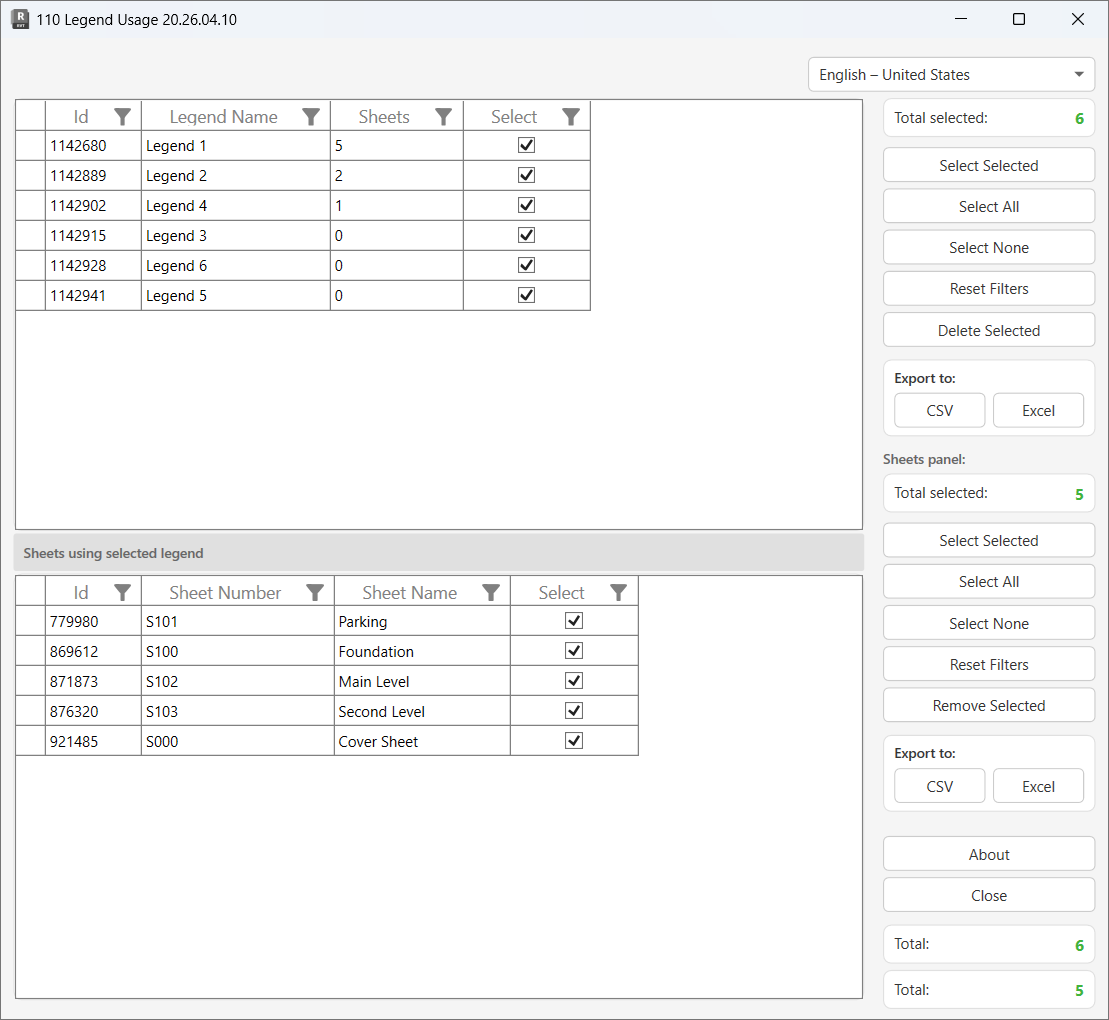
Task: Open filter on sheets table Id column
Action: (x=122, y=593)
